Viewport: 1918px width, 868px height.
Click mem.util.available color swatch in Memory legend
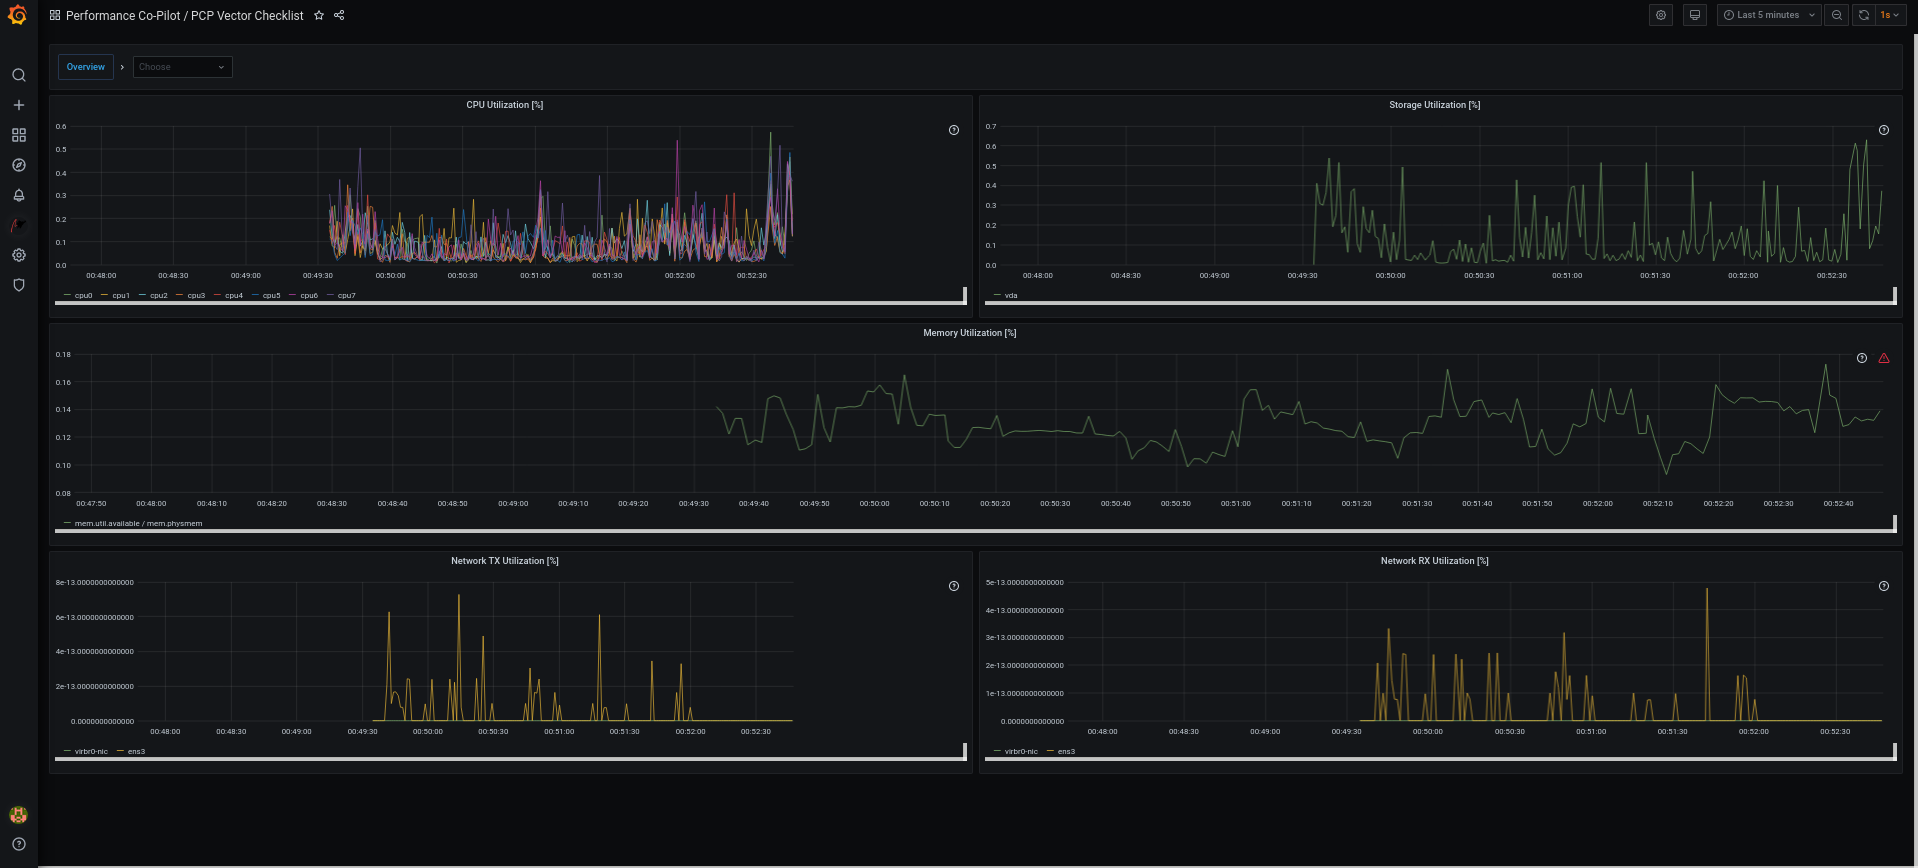tap(67, 524)
